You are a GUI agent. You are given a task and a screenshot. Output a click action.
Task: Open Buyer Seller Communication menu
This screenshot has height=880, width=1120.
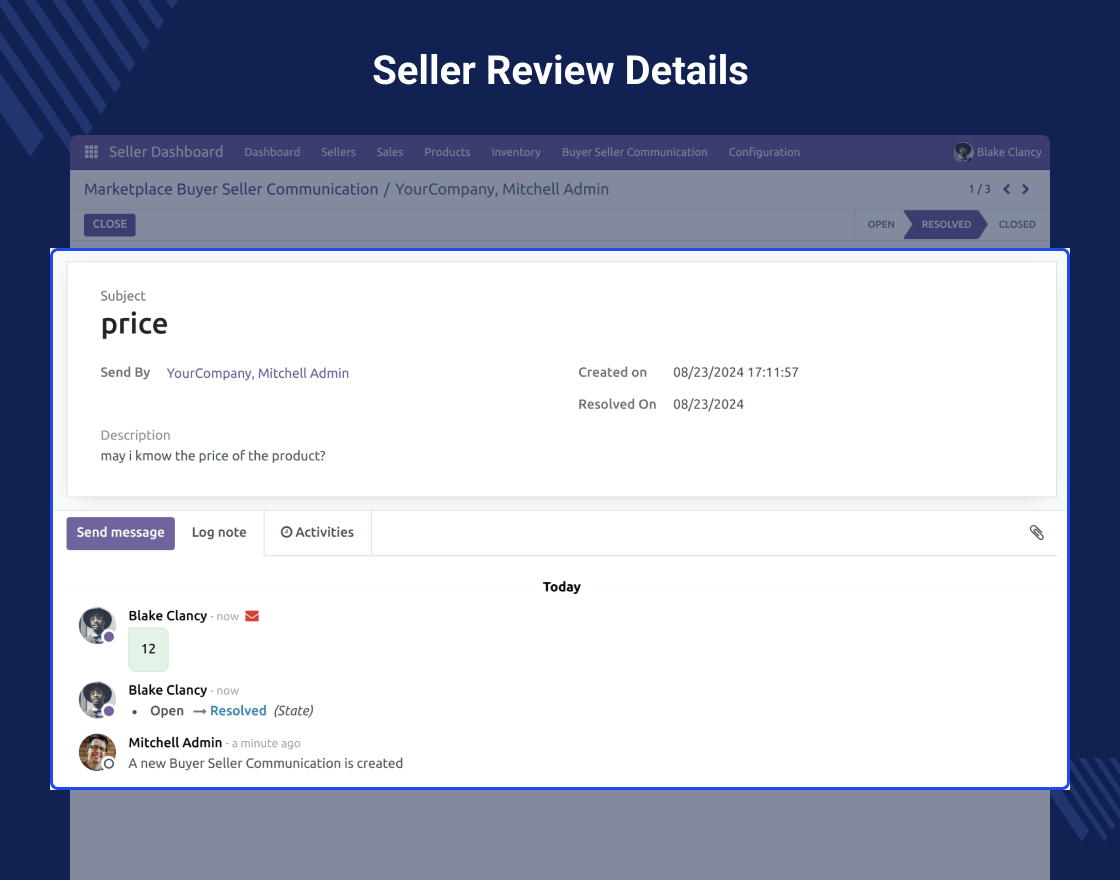pos(634,152)
